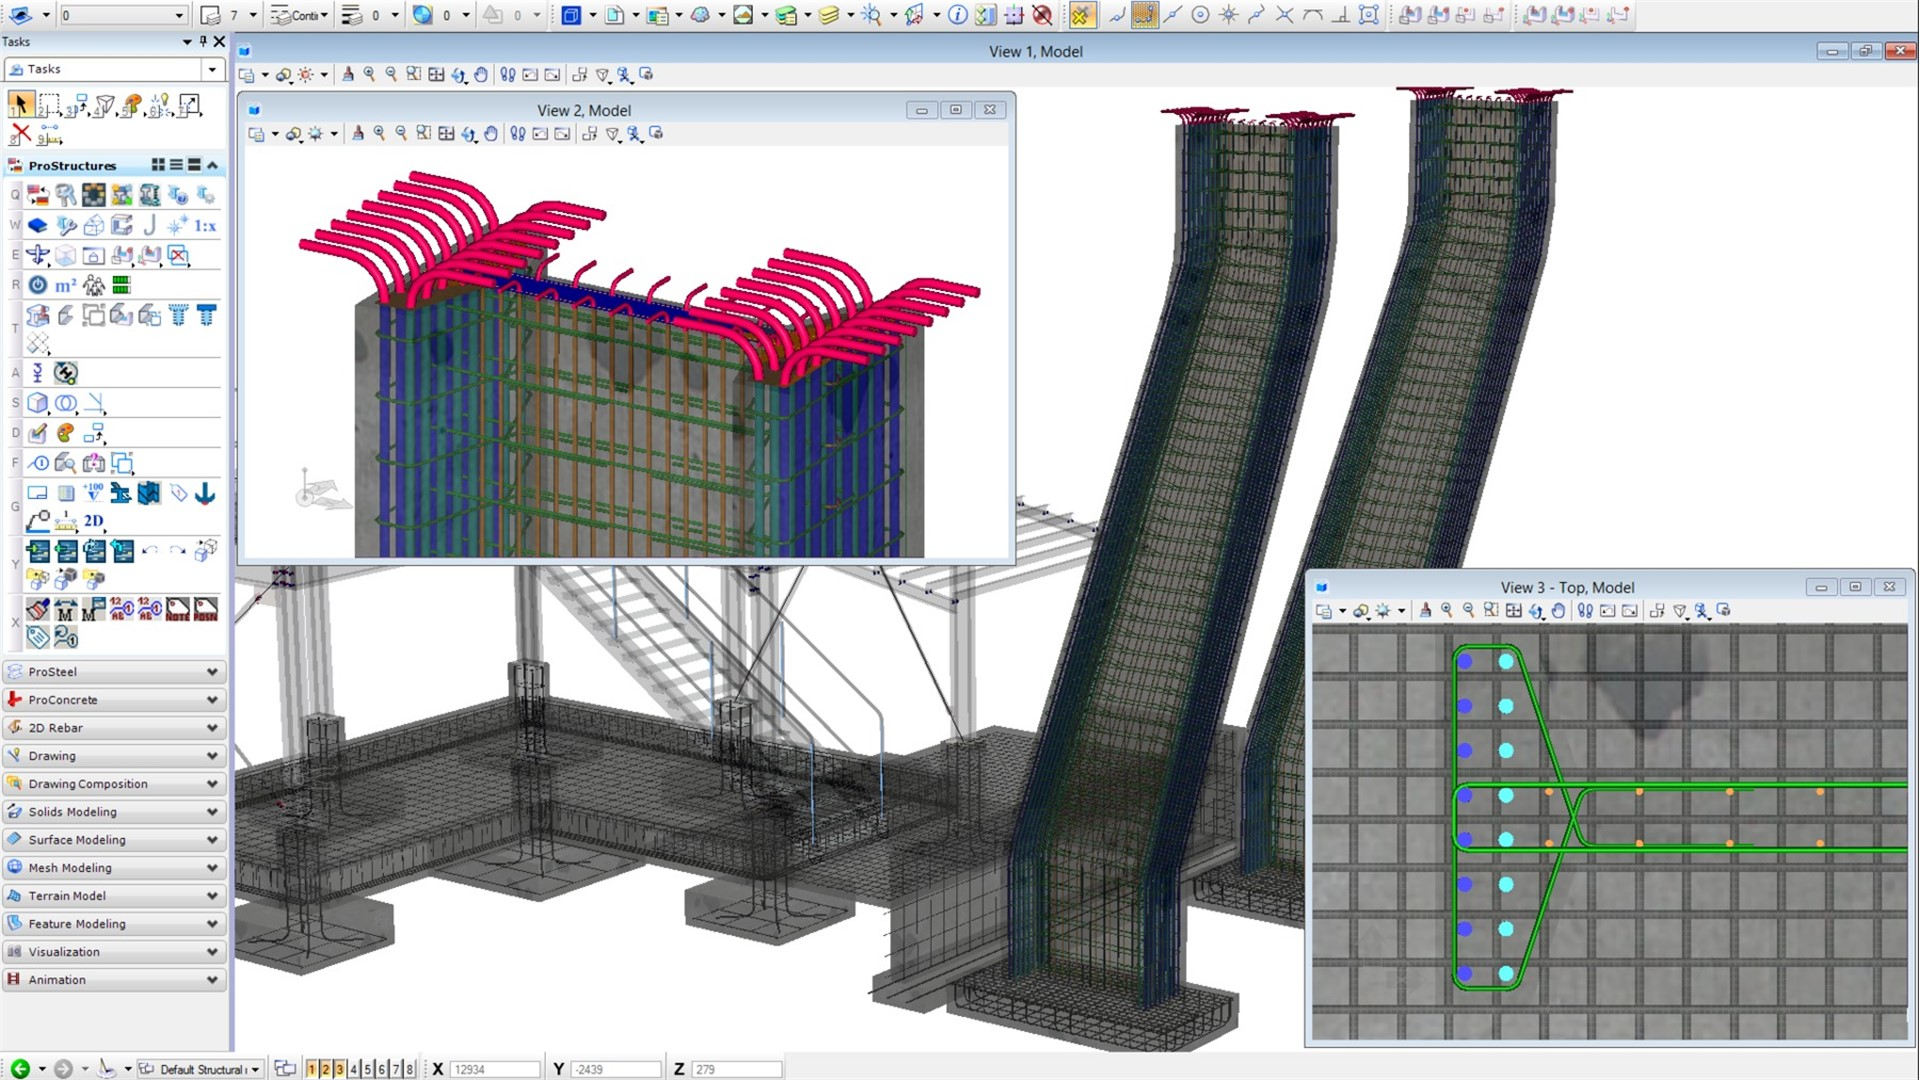This screenshot has width=1920, height=1080.
Task: Click the 2D tool in ProStructures panel
Action: pos(93,521)
